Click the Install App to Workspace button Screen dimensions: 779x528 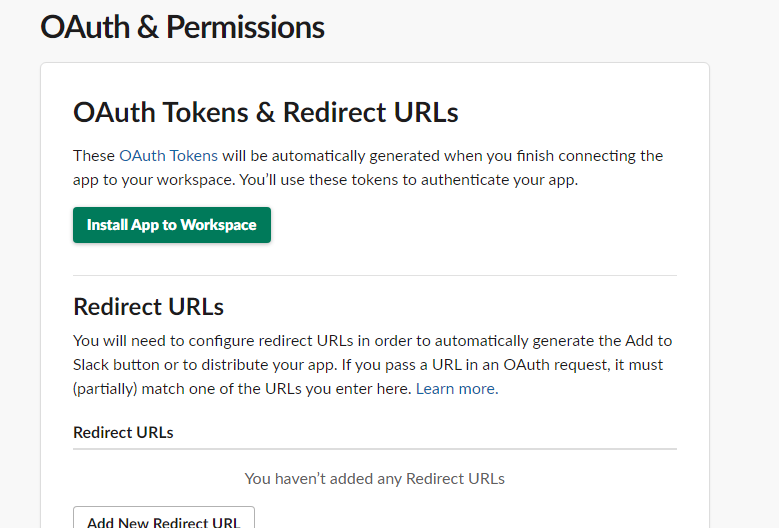pyautogui.click(x=172, y=225)
